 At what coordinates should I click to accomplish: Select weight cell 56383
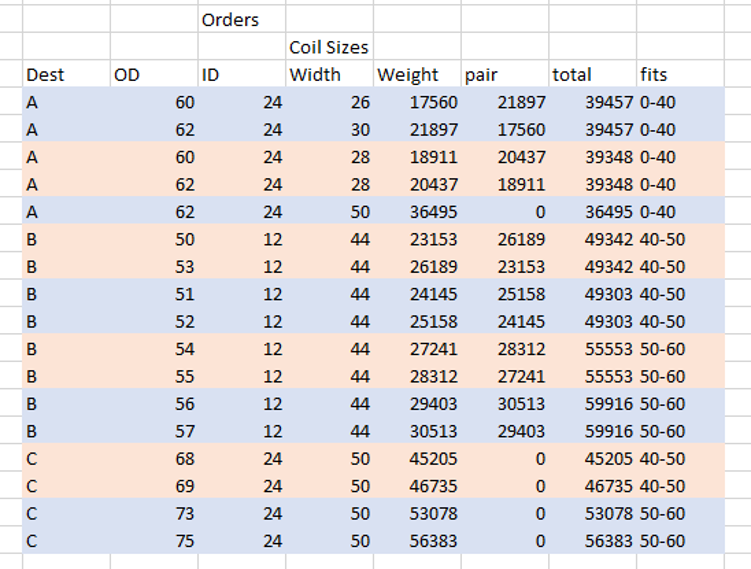pyautogui.click(x=417, y=540)
